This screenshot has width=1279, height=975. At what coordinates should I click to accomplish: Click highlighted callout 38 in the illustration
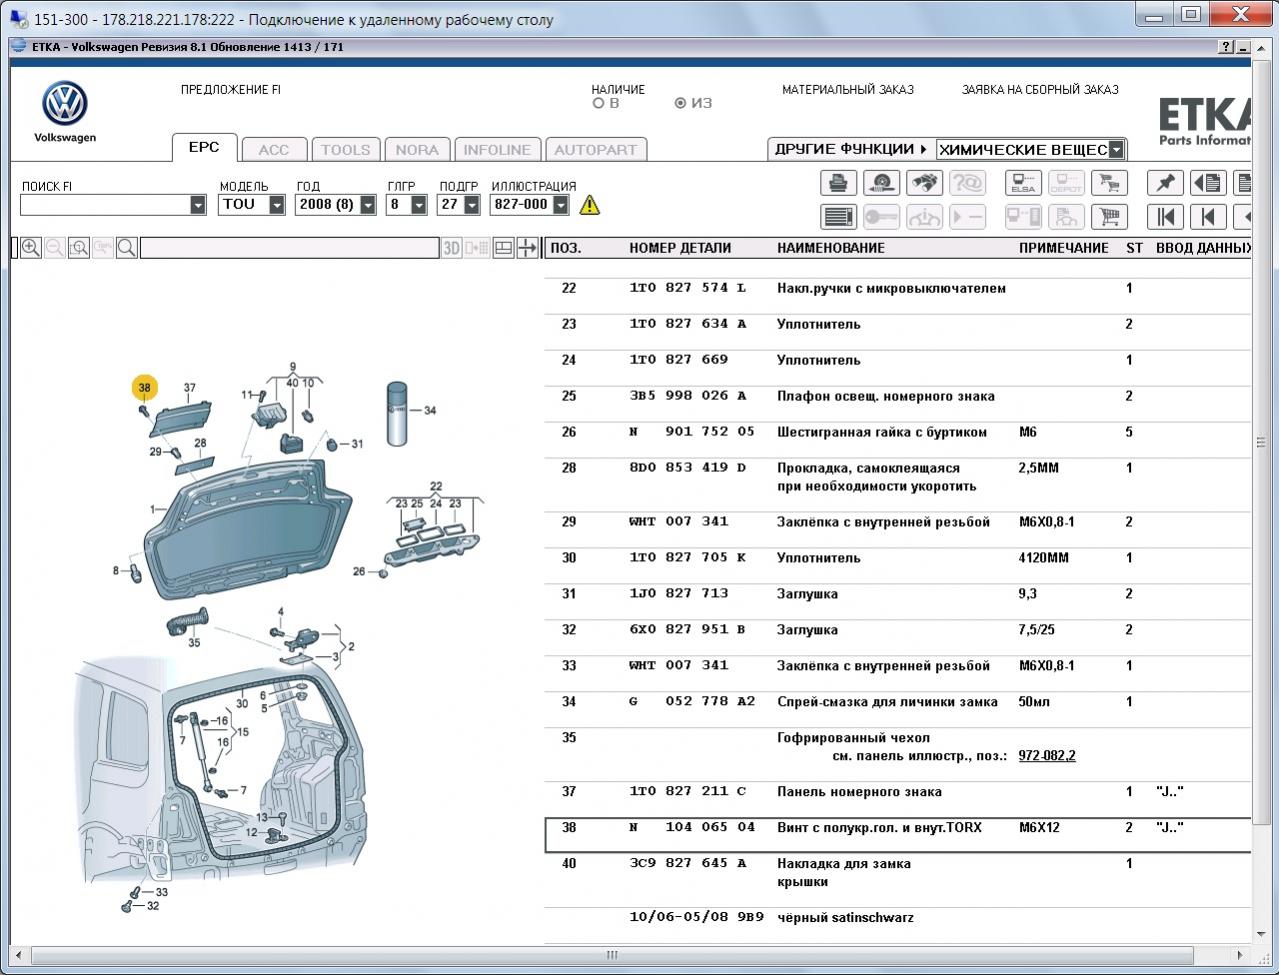(x=144, y=388)
